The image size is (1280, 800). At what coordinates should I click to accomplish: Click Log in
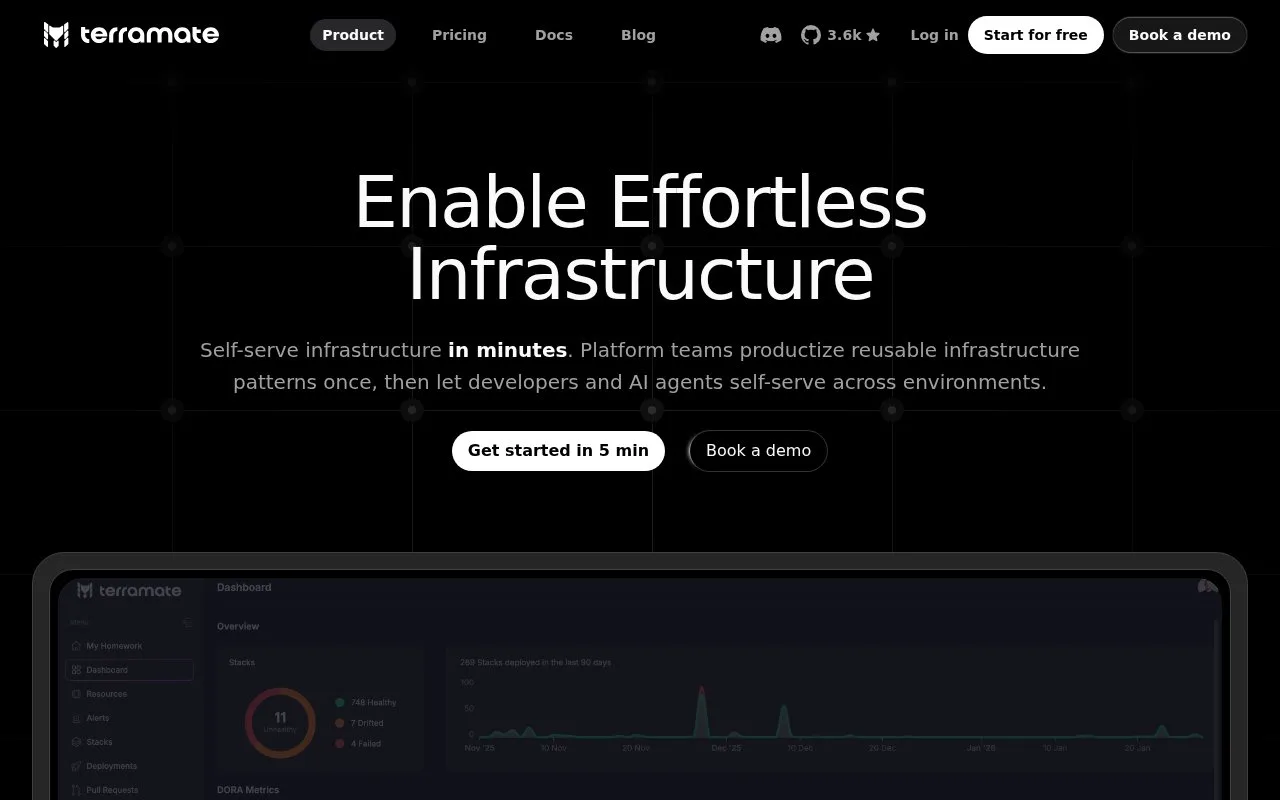pos(934,35)
